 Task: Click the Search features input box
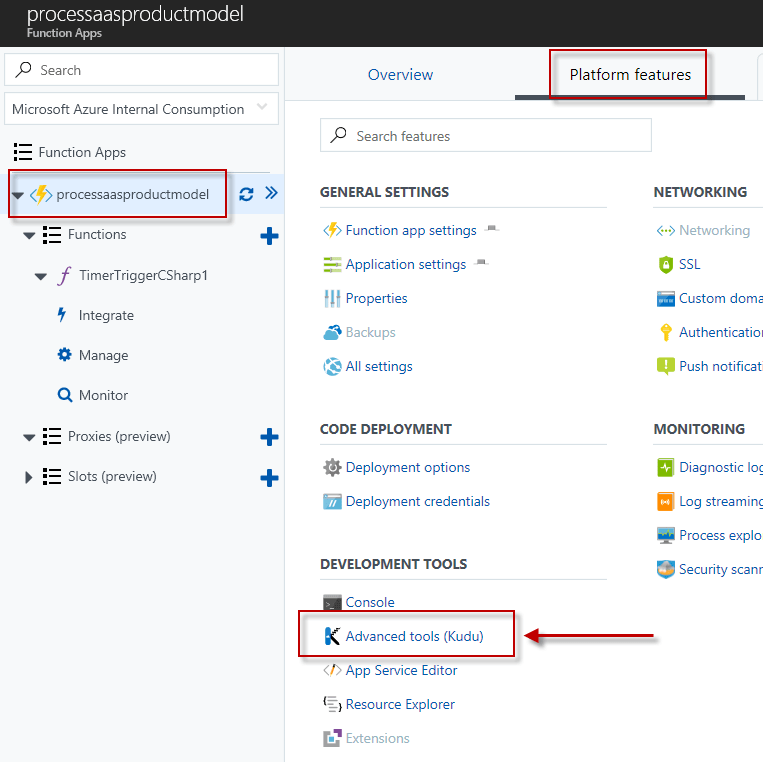486,136
